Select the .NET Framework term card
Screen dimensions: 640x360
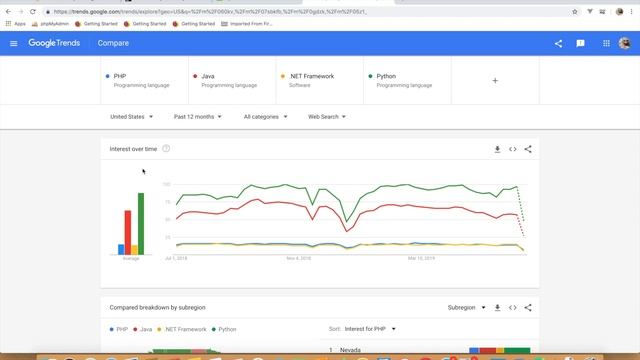(320, 80)
